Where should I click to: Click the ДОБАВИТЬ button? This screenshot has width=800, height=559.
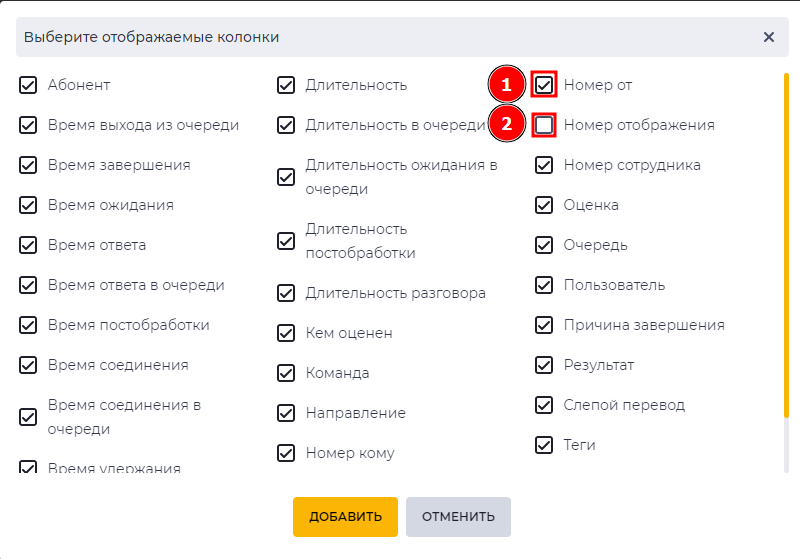point(345,517)
